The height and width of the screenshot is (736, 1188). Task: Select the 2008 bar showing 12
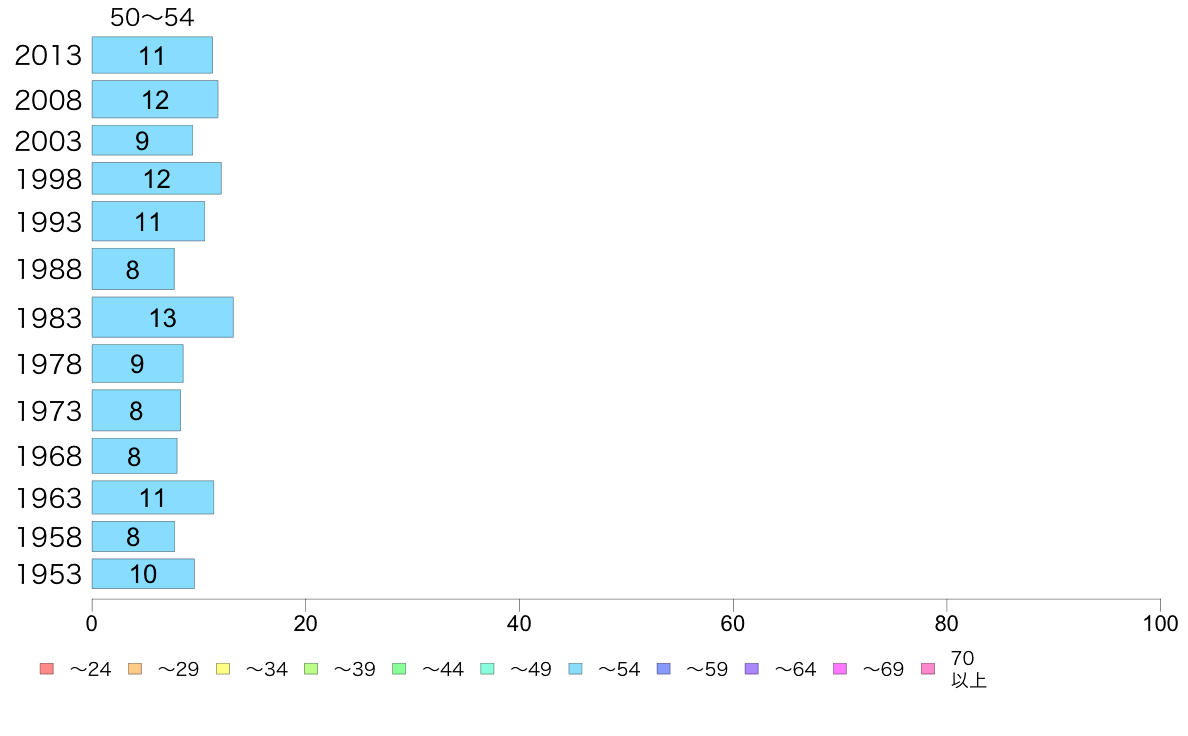155,99
